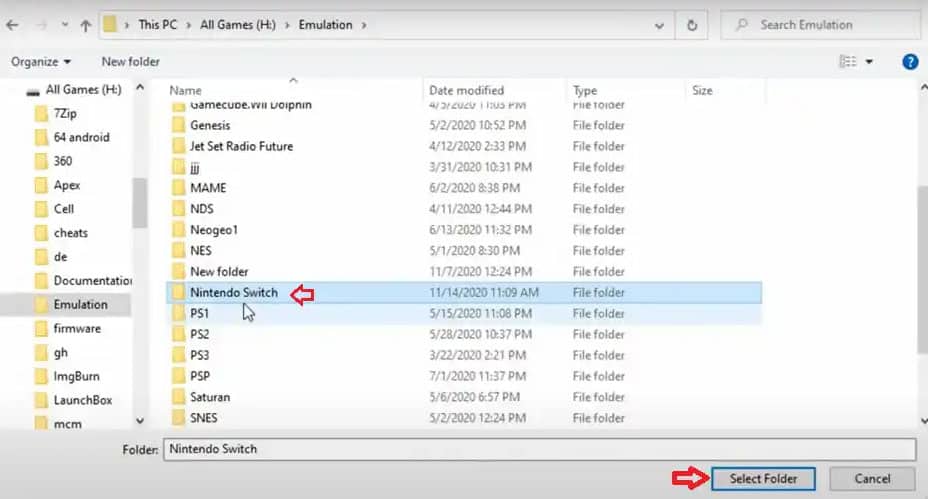928x499 pixels.
Task: Click Genesis folder icon
Action: (178, 125)
